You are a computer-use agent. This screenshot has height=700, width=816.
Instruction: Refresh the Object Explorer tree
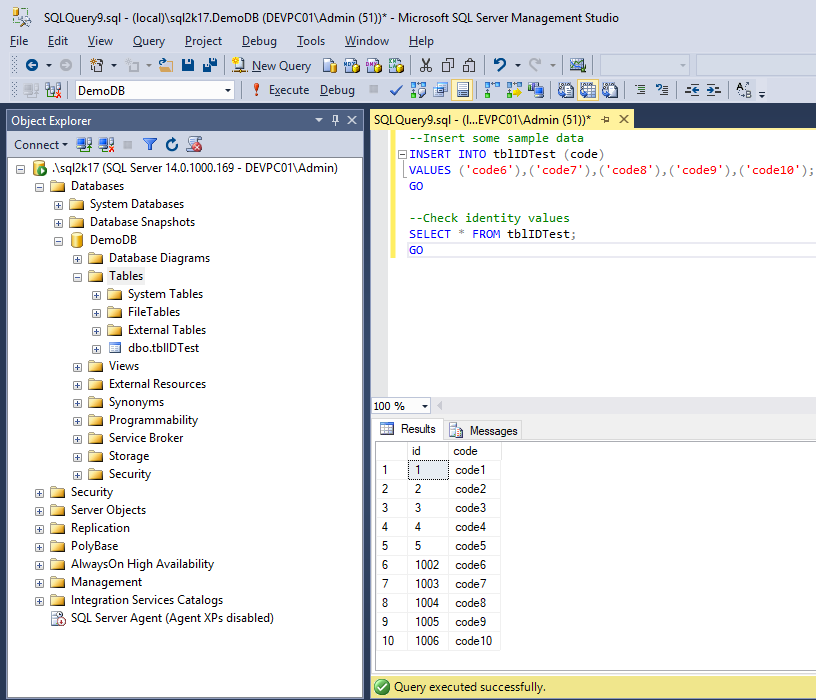172,145
